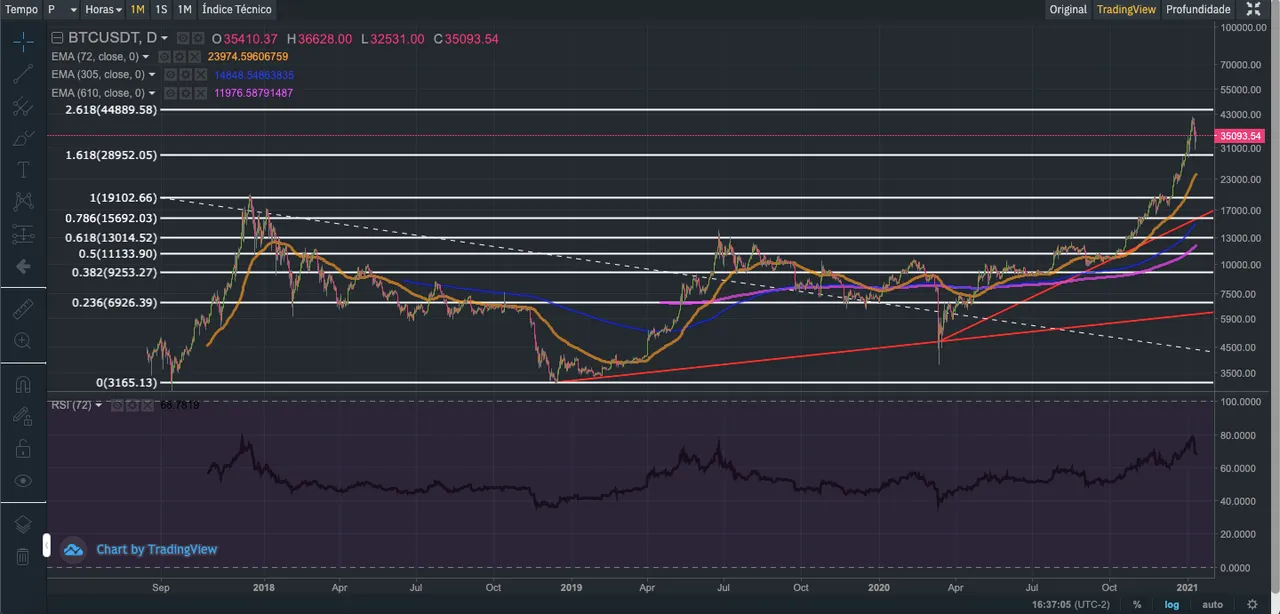Click the current price label 35093.54
Screen dimensions: 1280x614
tap(1238, 135)
